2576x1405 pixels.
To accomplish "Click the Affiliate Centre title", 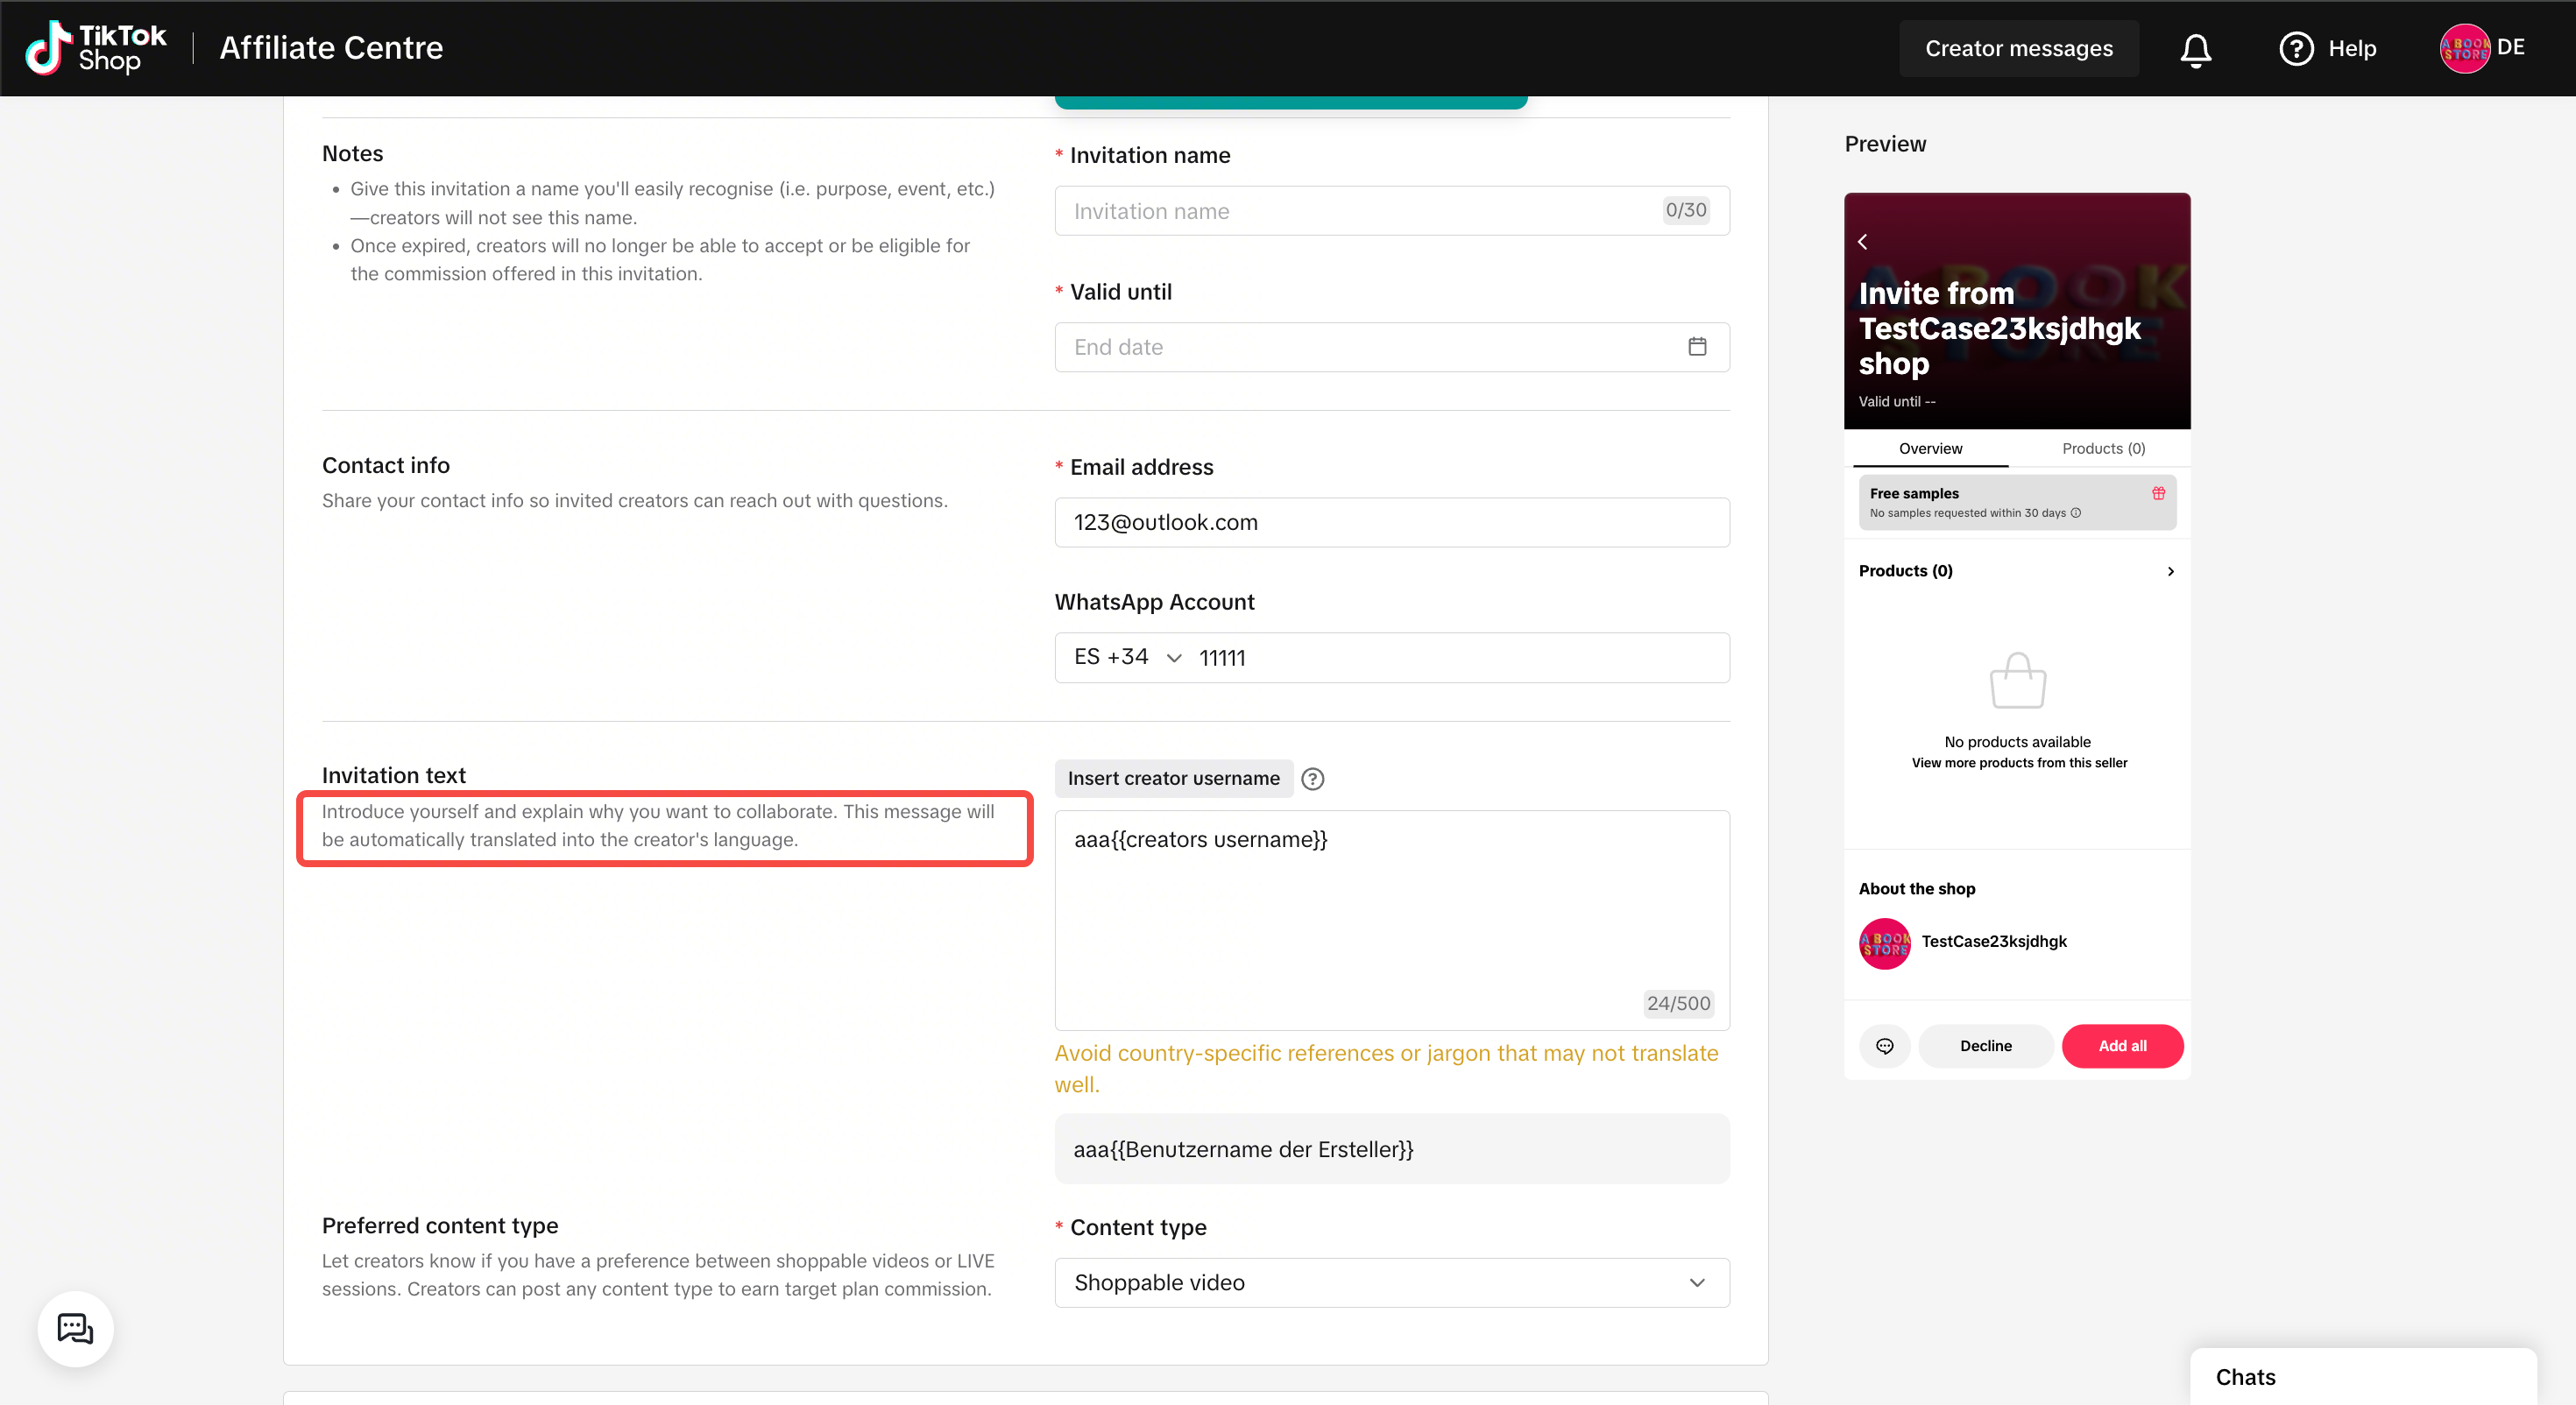I will tap(331, 48).
